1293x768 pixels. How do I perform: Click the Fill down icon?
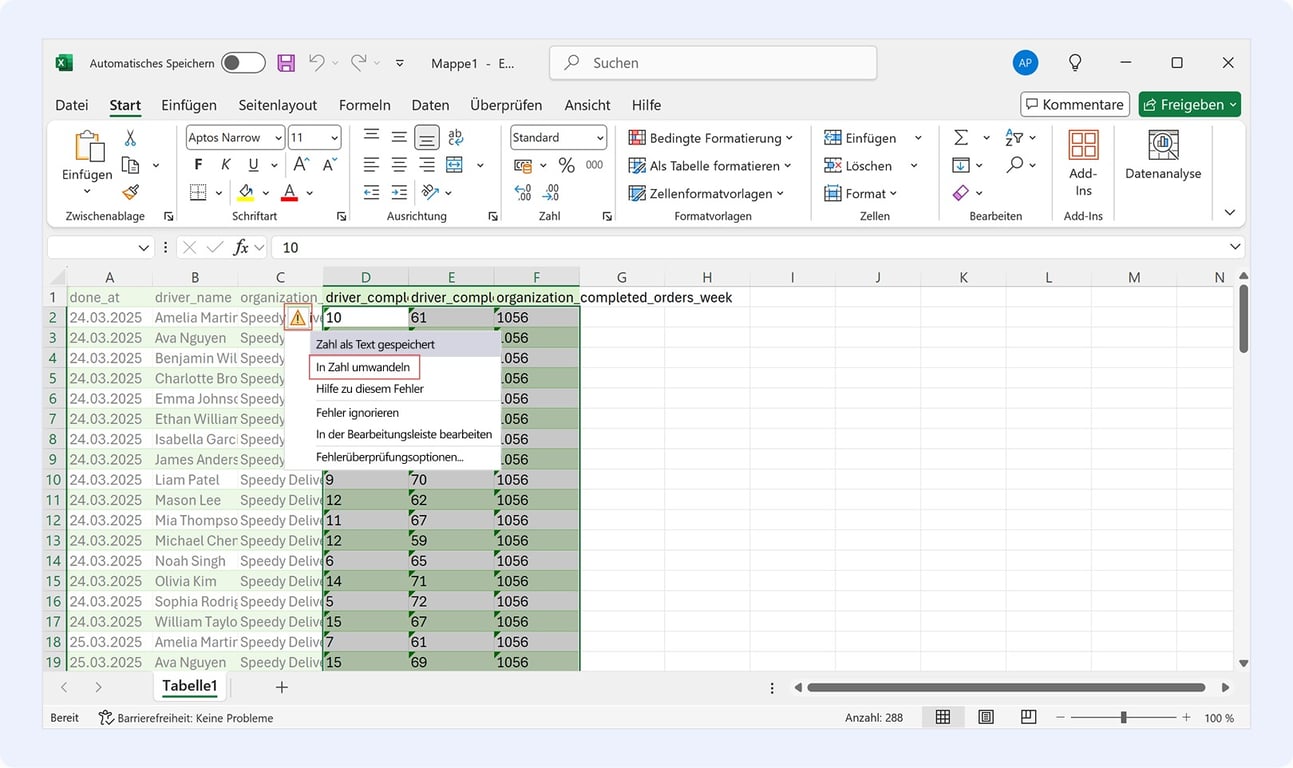coord(961,165)
